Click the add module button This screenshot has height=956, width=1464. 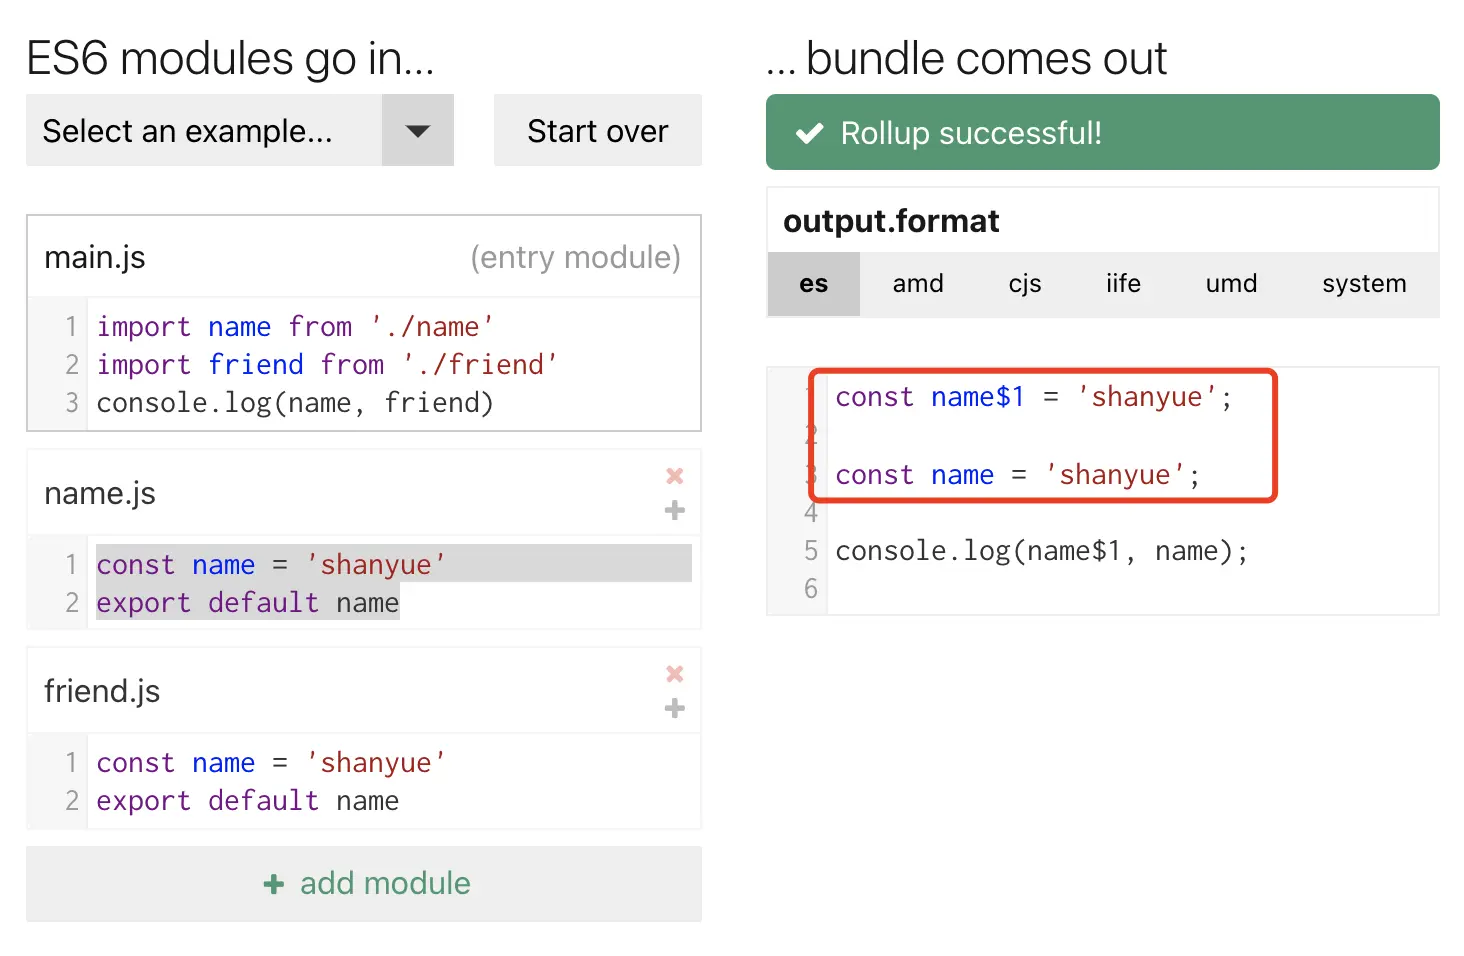pyautogui.click(x=364, y=884)
